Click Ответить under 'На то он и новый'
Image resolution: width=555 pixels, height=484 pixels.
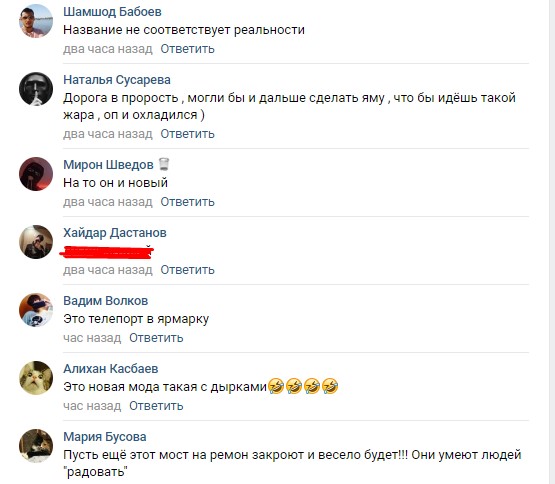pos(188,202)
